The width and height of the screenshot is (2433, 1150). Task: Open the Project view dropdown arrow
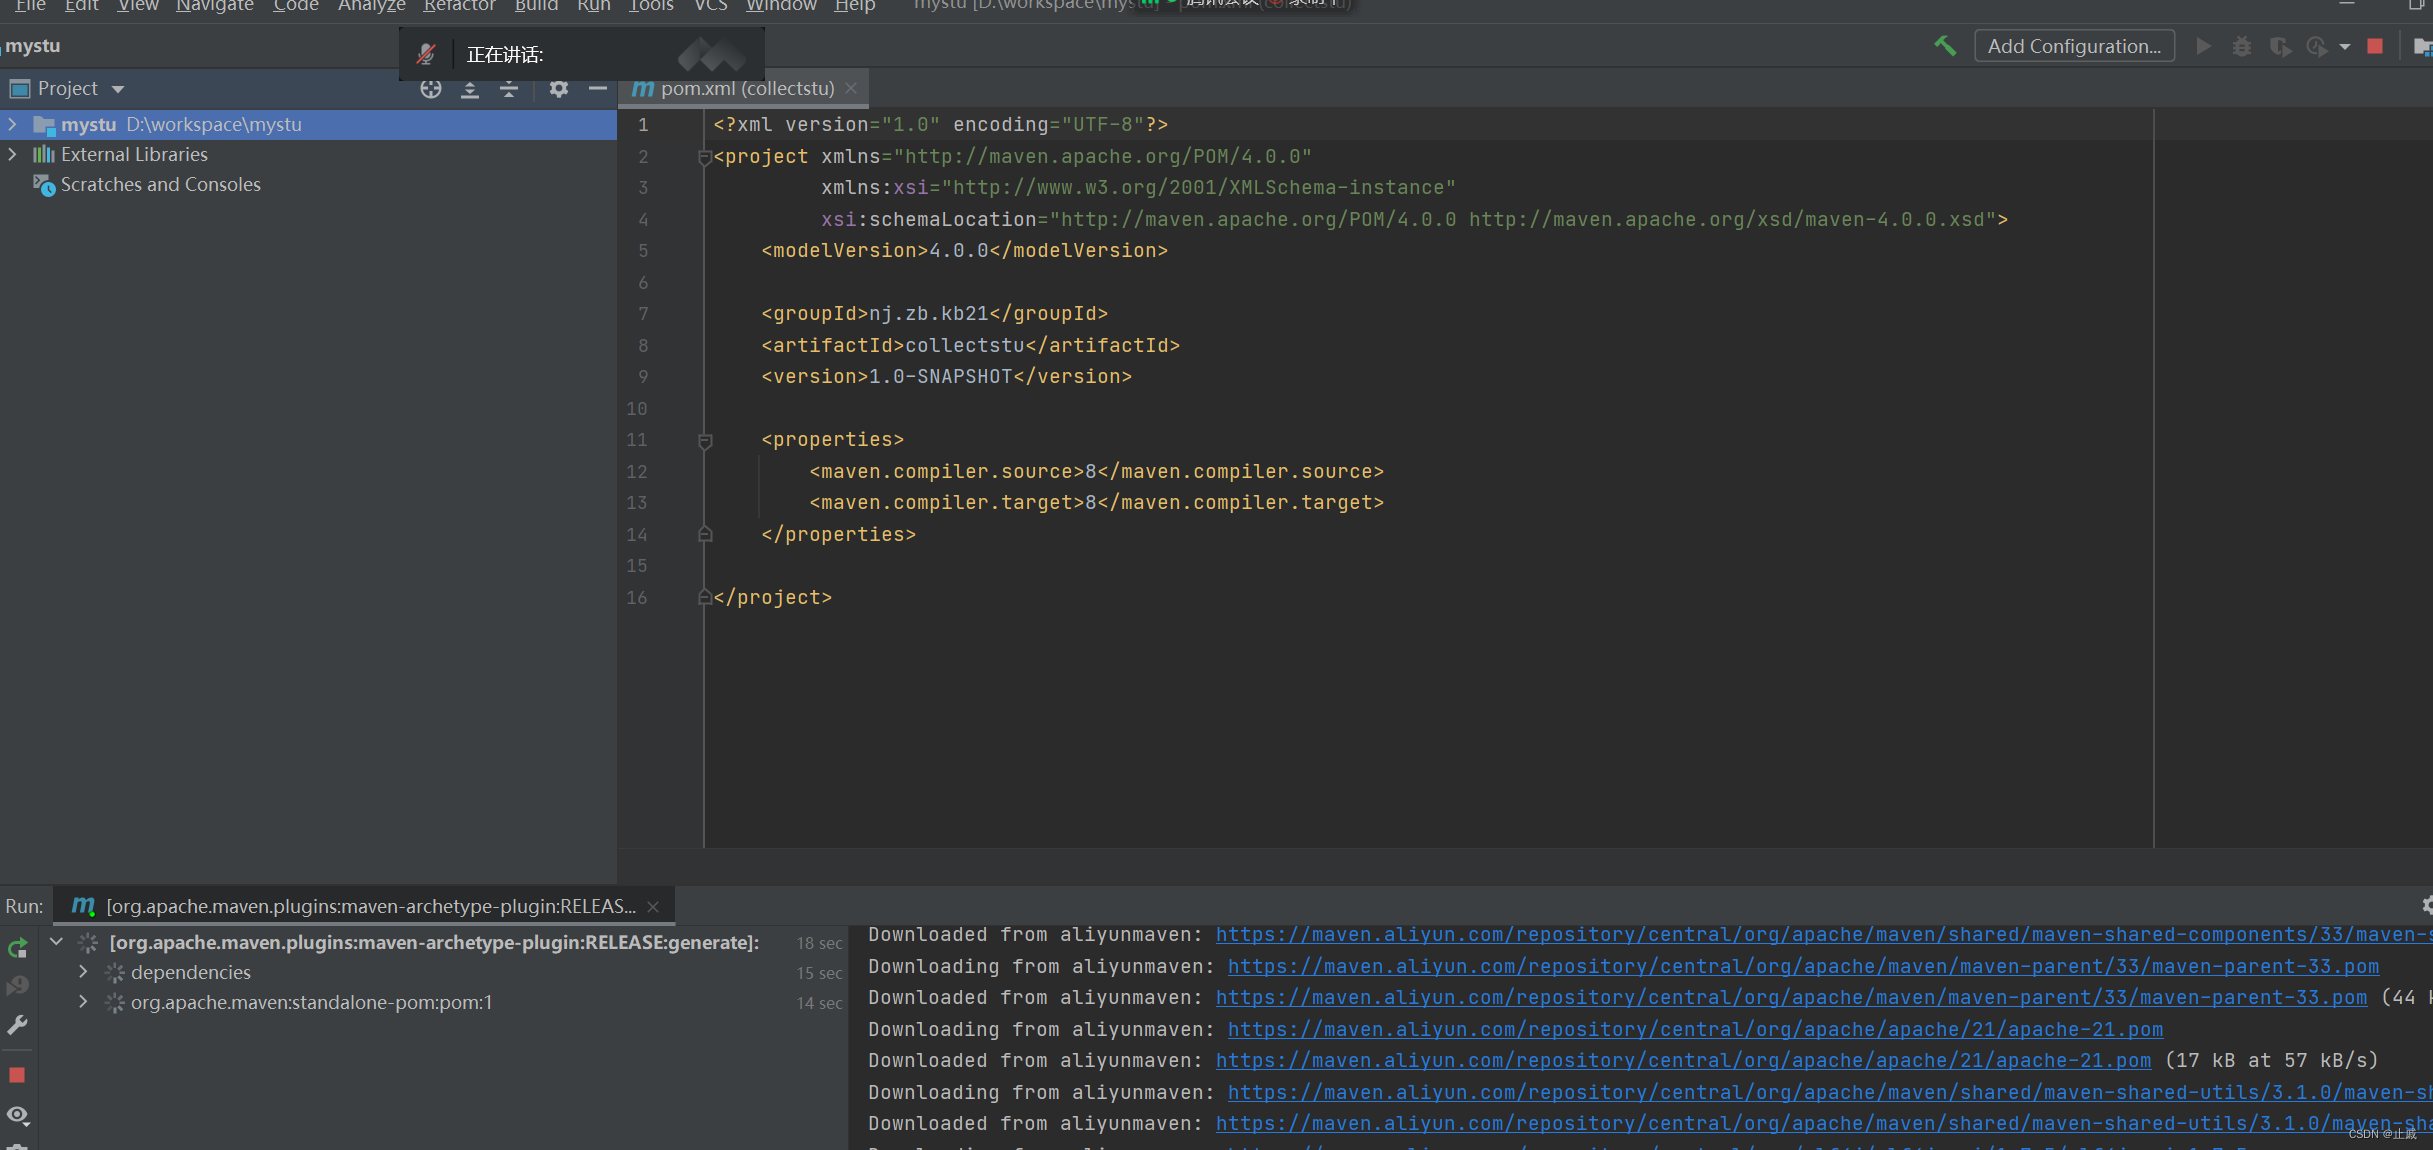point(118,89)
